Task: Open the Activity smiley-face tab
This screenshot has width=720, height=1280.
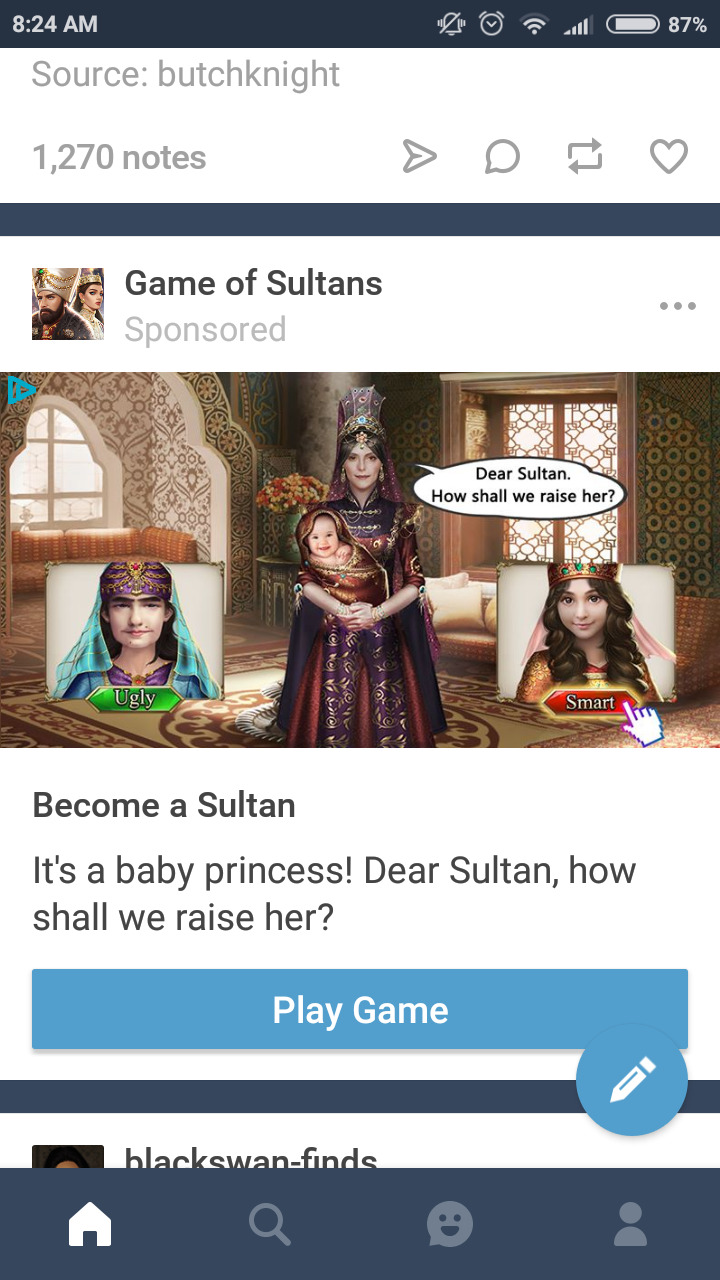Action: point(450,1224)
